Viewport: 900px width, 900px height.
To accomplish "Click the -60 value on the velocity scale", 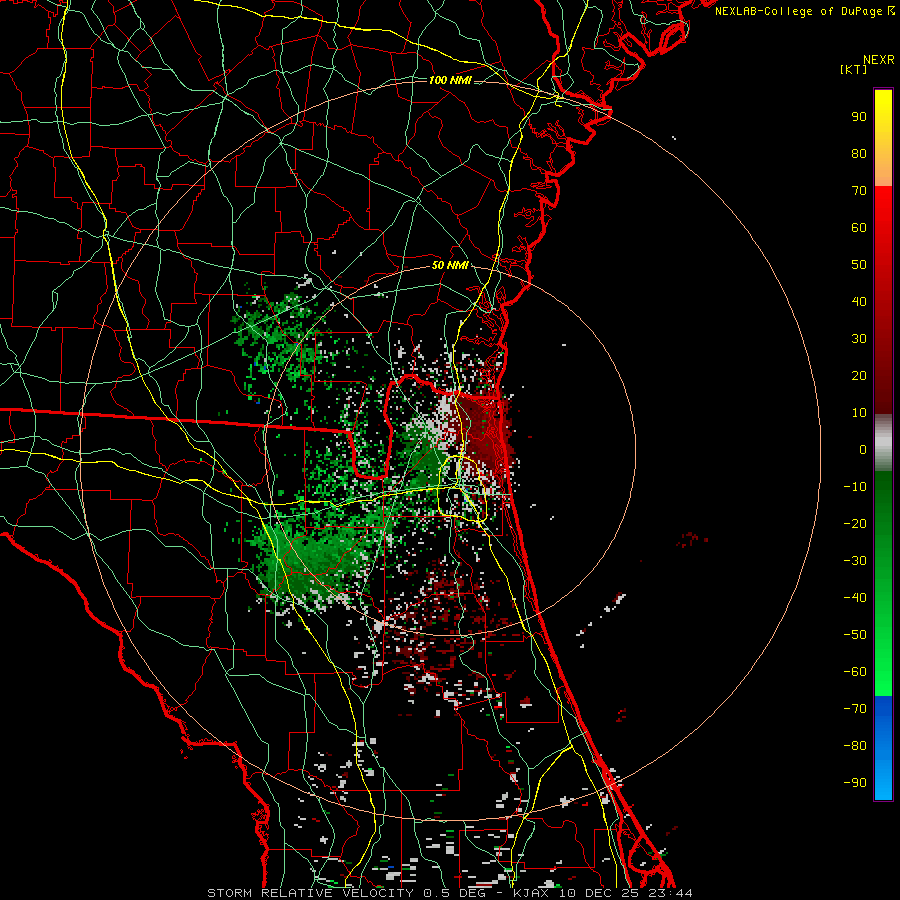I will [855, 672].
